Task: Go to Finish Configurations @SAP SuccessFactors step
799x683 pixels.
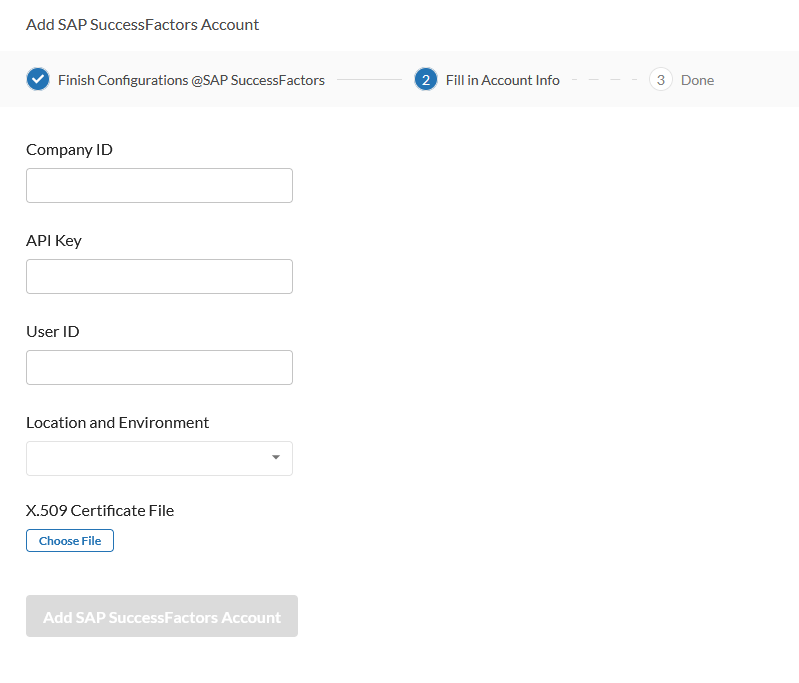Action: click(191, 80)
